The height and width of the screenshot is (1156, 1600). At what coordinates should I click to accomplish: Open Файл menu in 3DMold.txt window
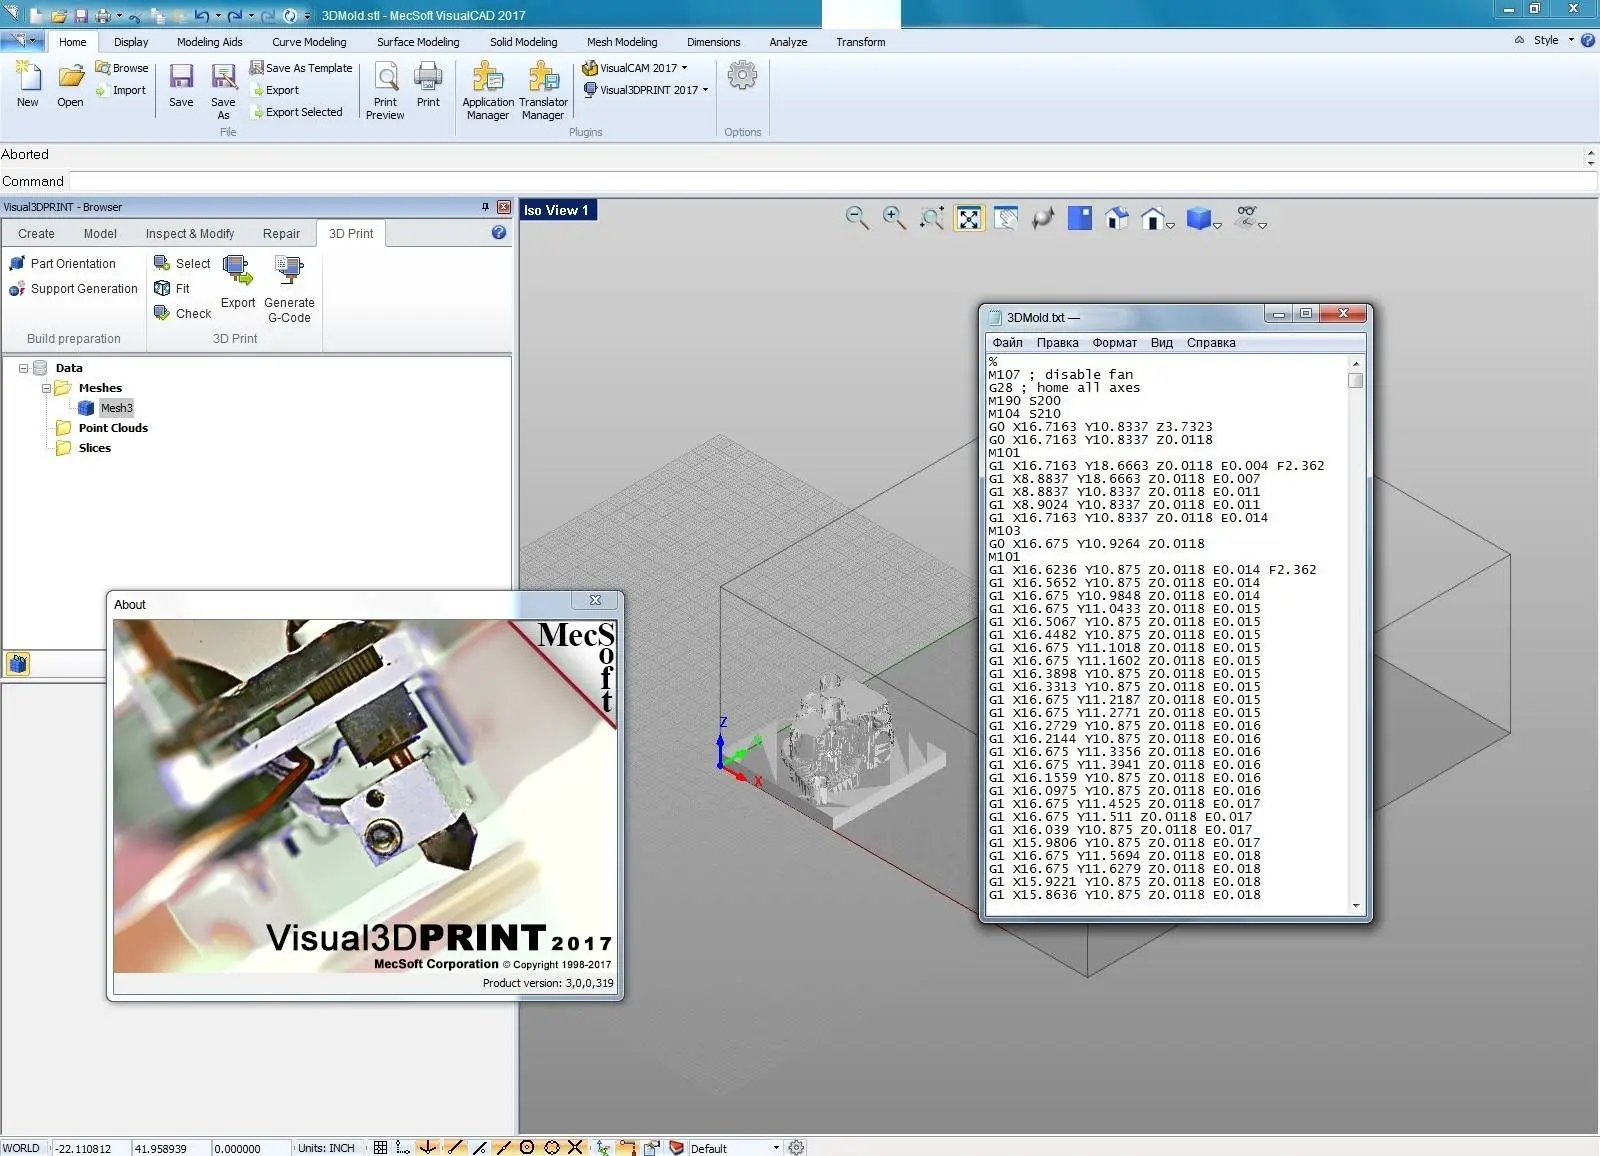tap(1007, 343)
